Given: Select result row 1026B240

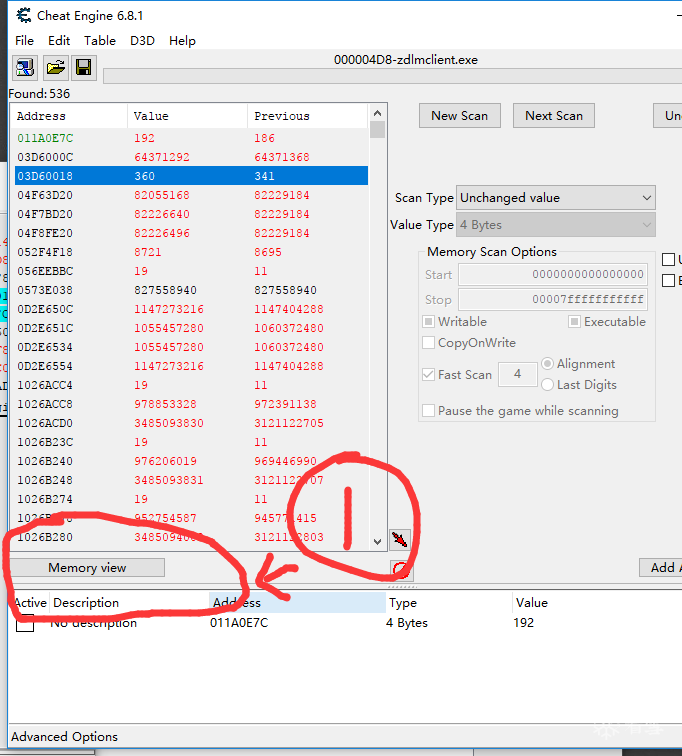Looking at the screenshot, I should 191,461.
